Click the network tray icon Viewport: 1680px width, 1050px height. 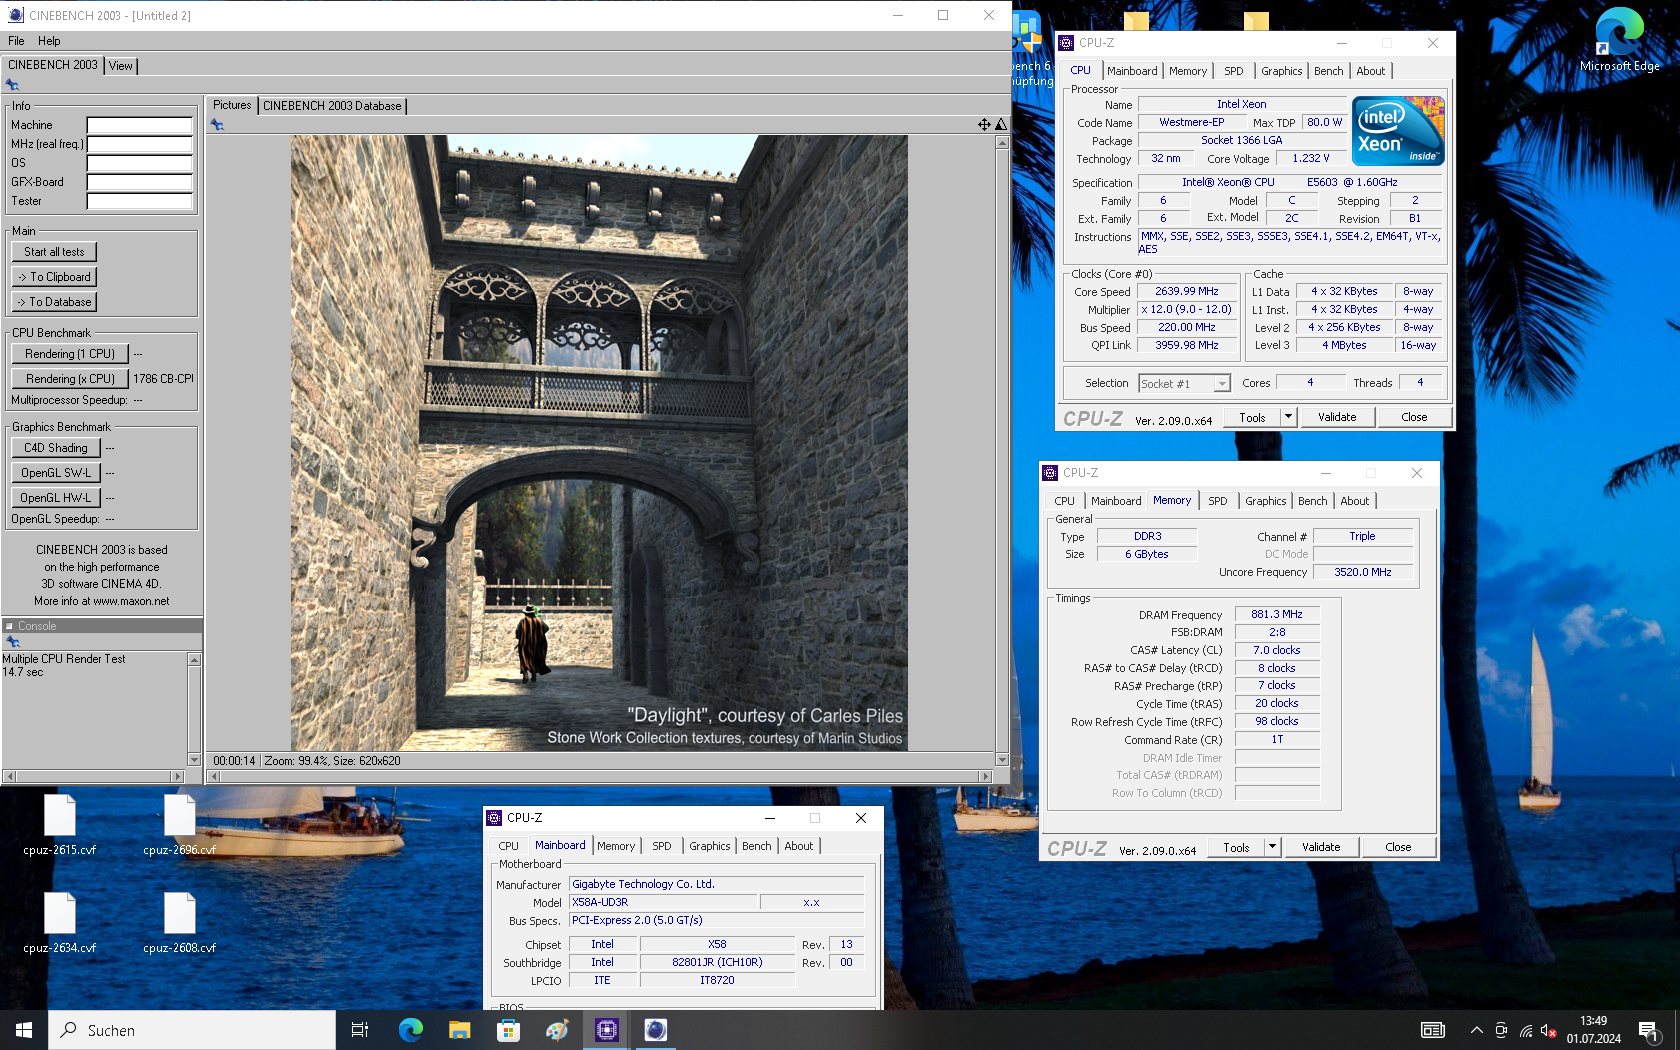tap(1526, 1030)
